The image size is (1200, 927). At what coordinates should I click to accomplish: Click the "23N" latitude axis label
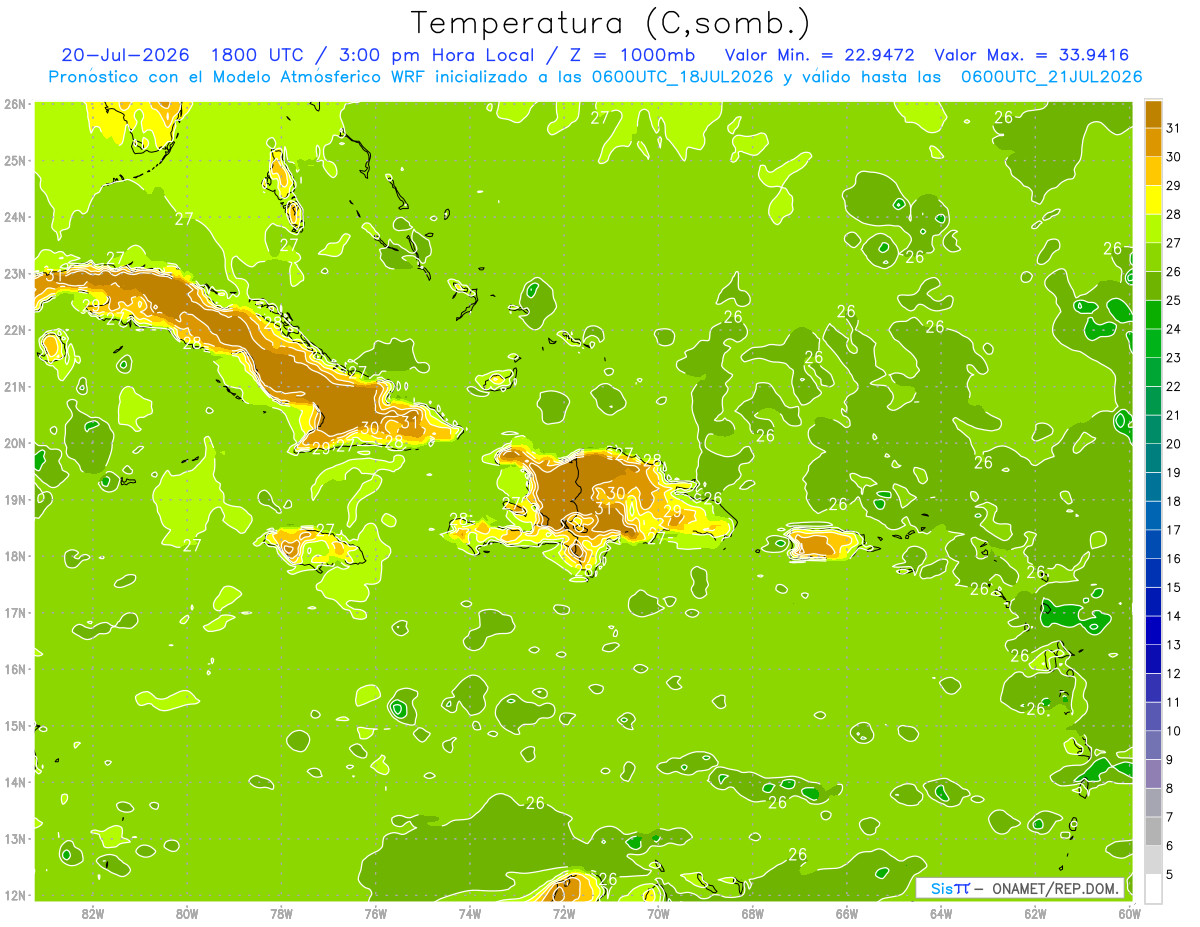(14, 273)
